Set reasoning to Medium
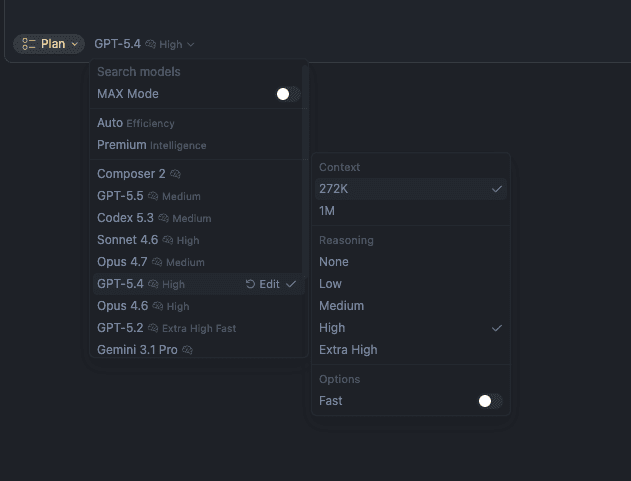This screenshot has width=631, height=481. click(x=410, y=306)
